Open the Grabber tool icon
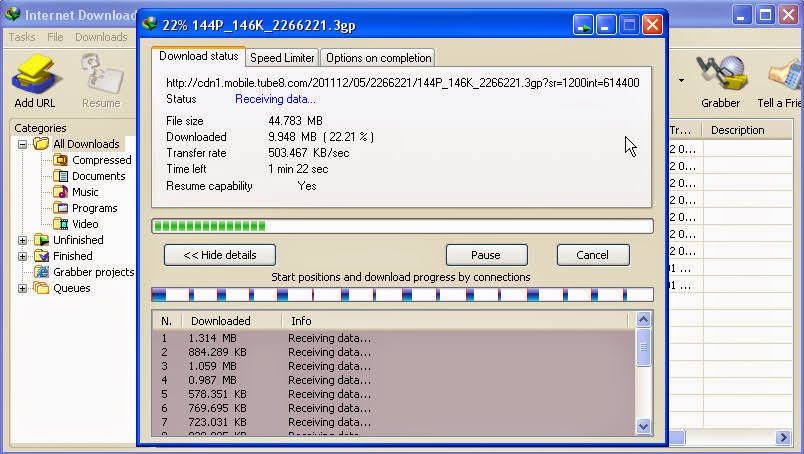This screenshot has height=454, width=804. (x=721, y=74)
